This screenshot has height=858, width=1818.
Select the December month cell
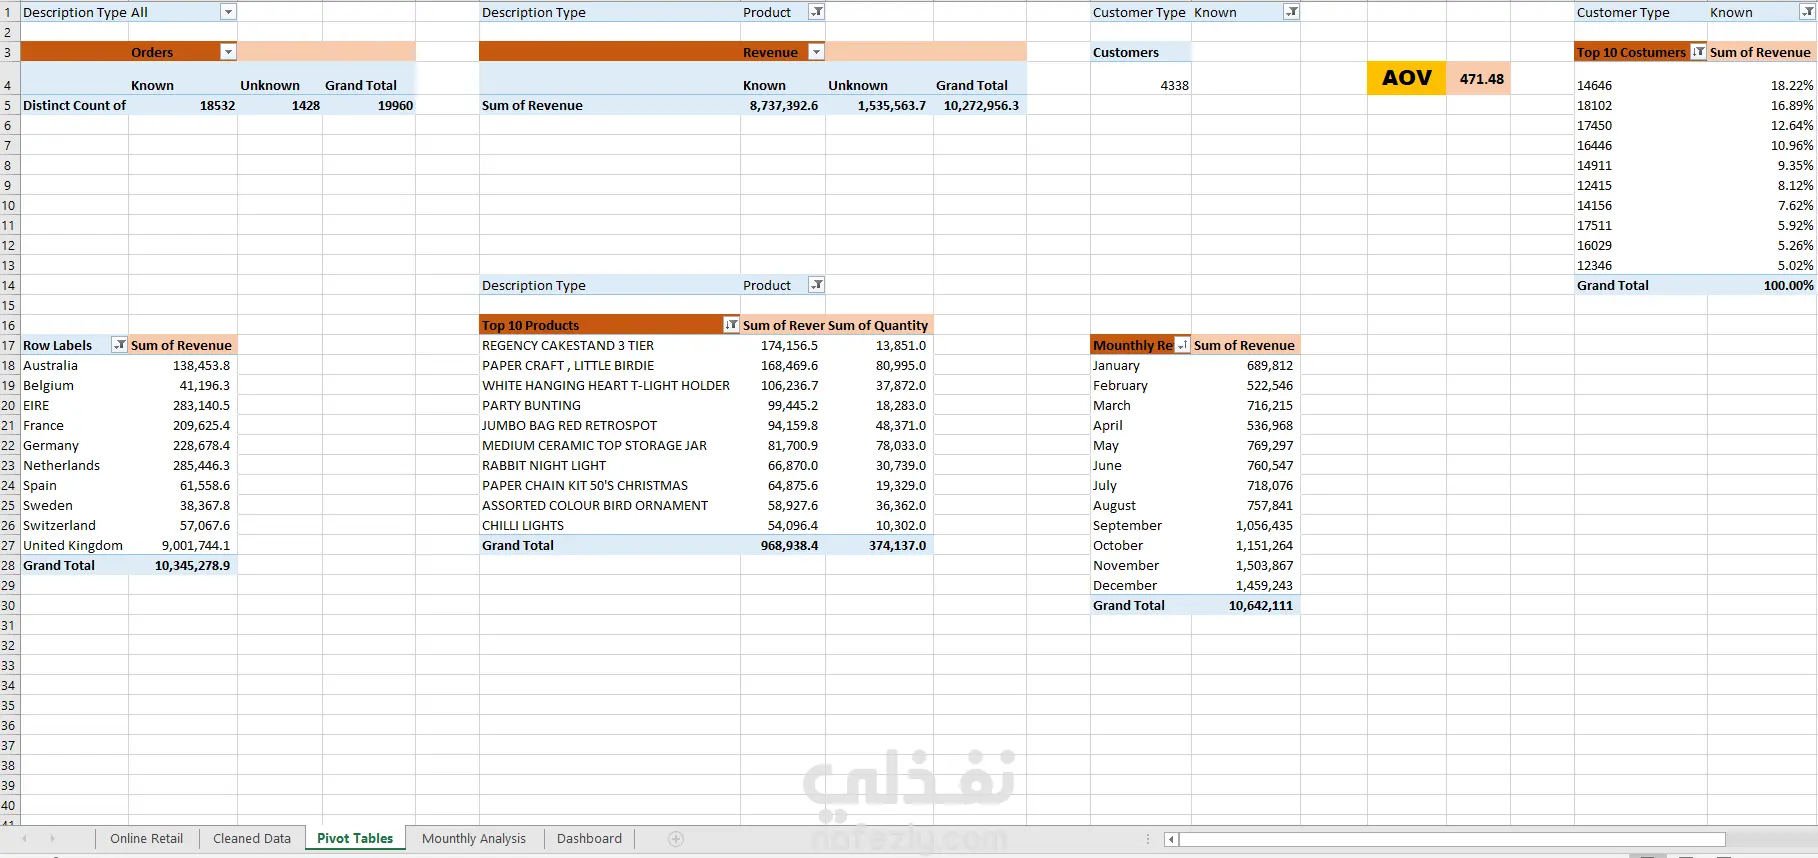click(x=1141, y=585)
